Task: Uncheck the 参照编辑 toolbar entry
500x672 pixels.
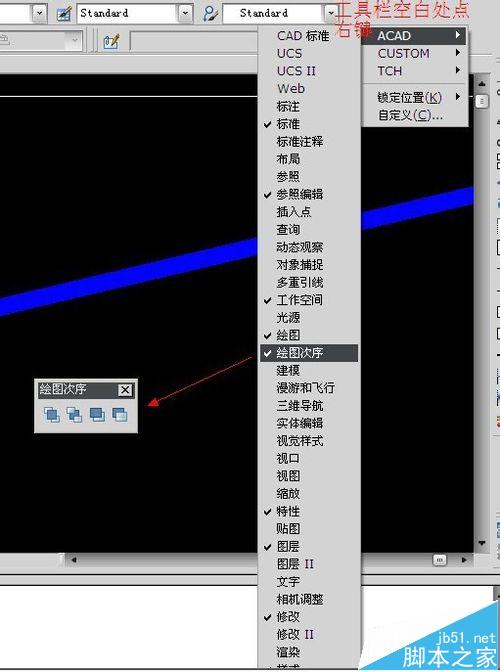Action: point(309,194)
